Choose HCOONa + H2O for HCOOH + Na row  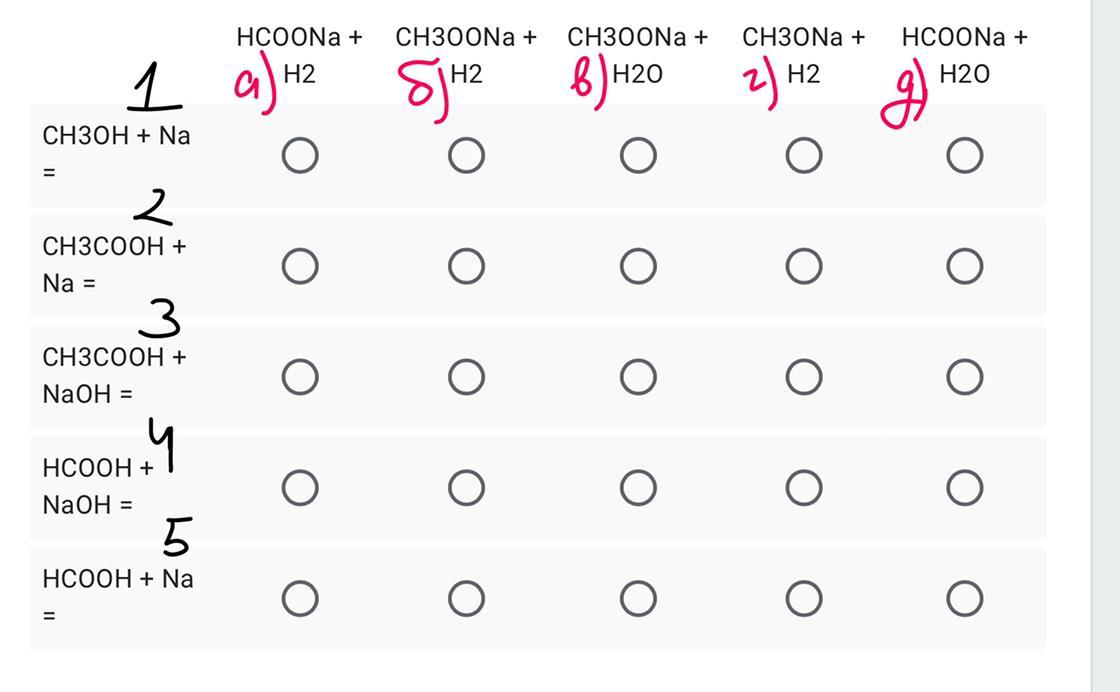click(965, 598)
